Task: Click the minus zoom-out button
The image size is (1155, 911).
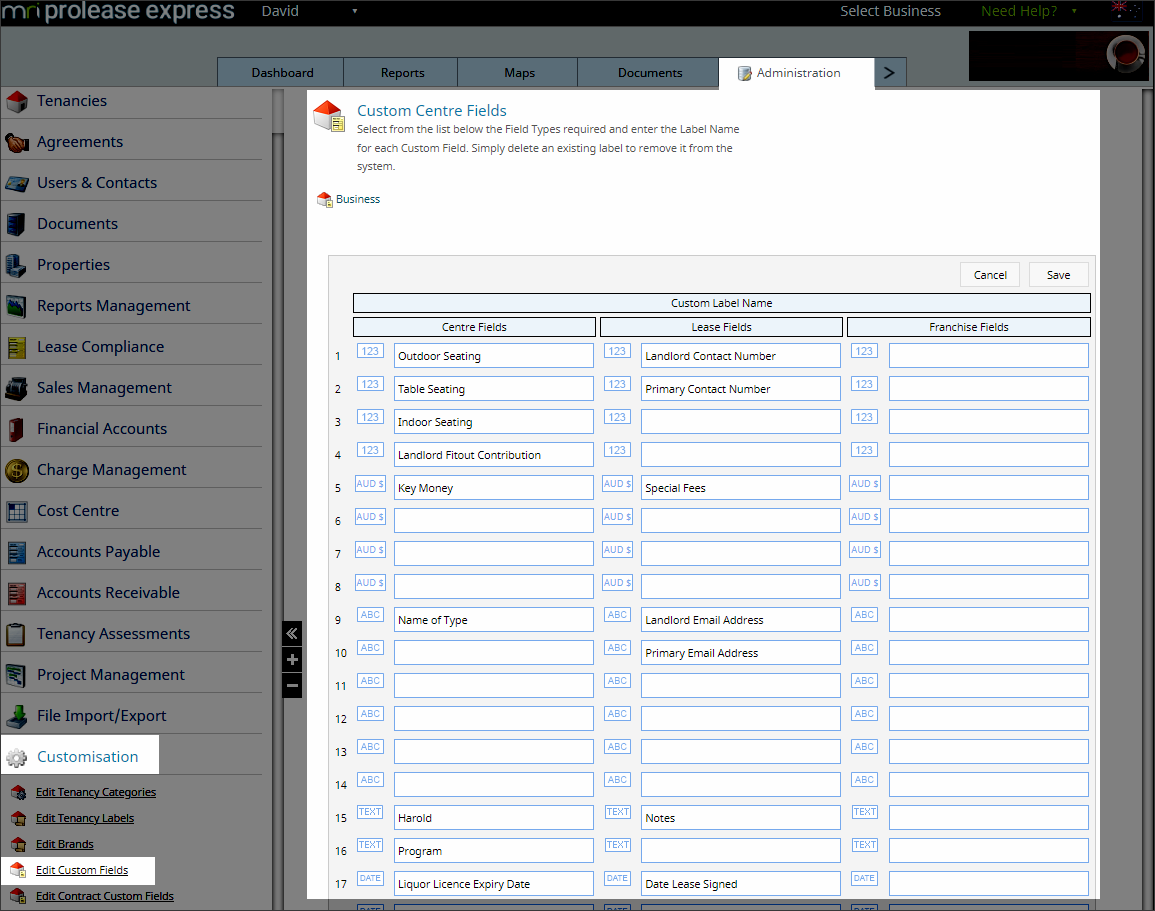Action: point(292,686)
